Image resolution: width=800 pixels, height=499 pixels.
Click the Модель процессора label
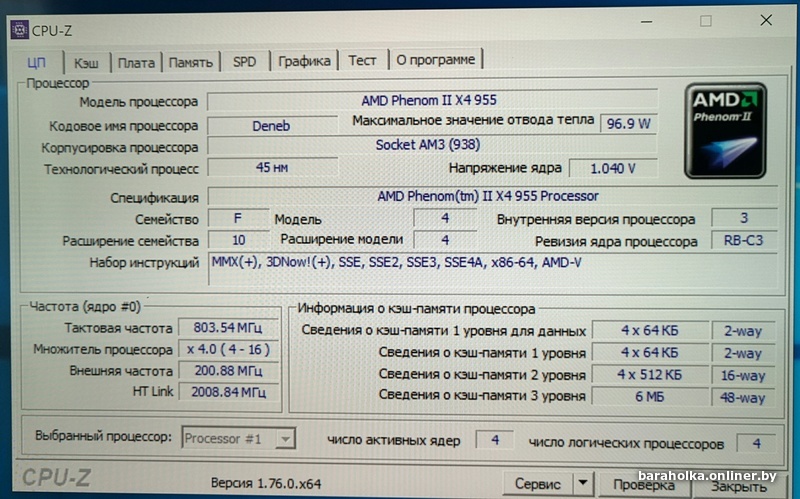coord(138,102)
